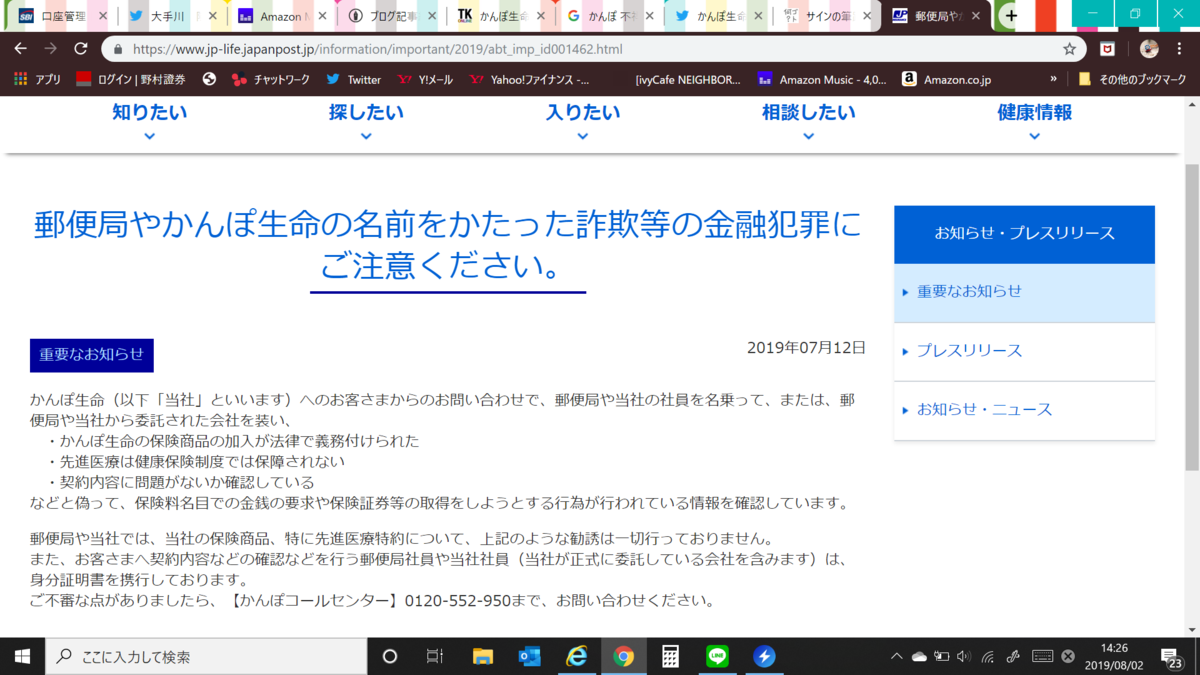Open File Explorer from the taskbar

point(483,657)
